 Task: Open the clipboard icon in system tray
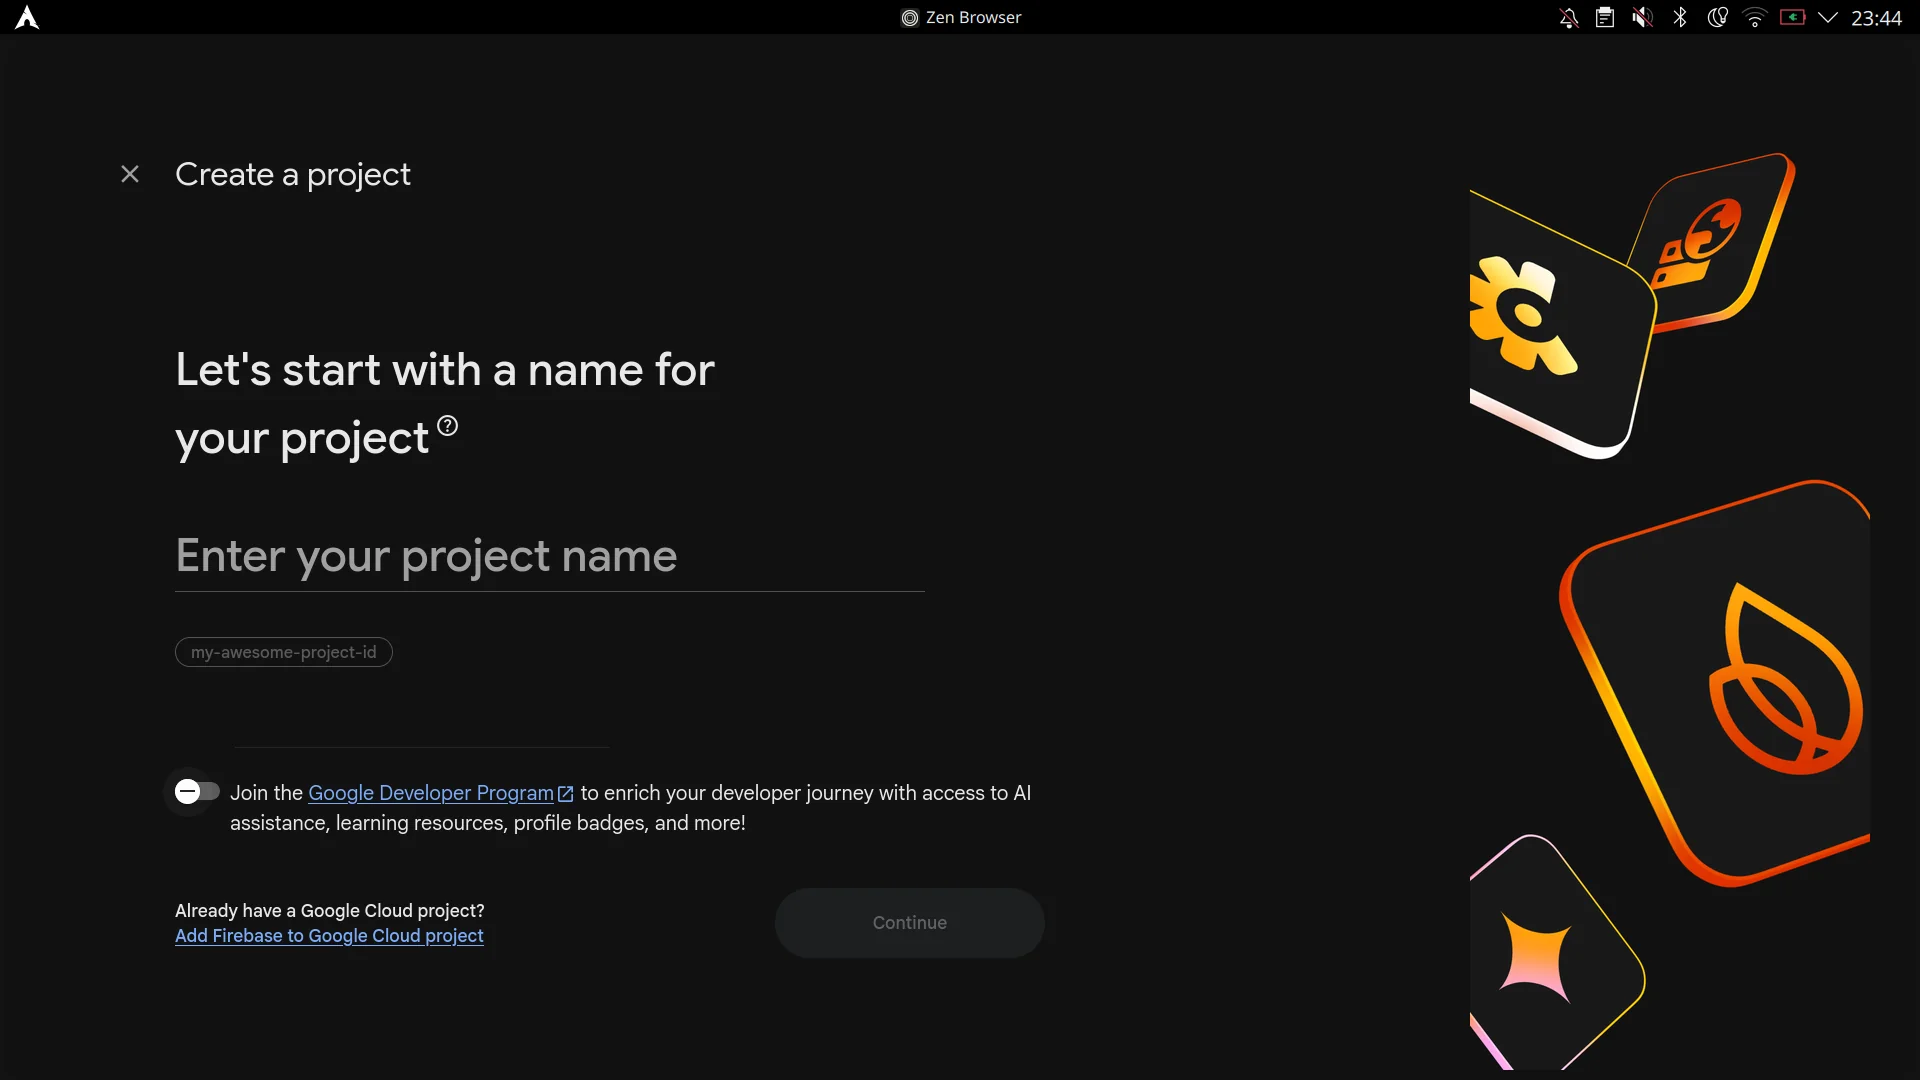tap(1605, 17)
